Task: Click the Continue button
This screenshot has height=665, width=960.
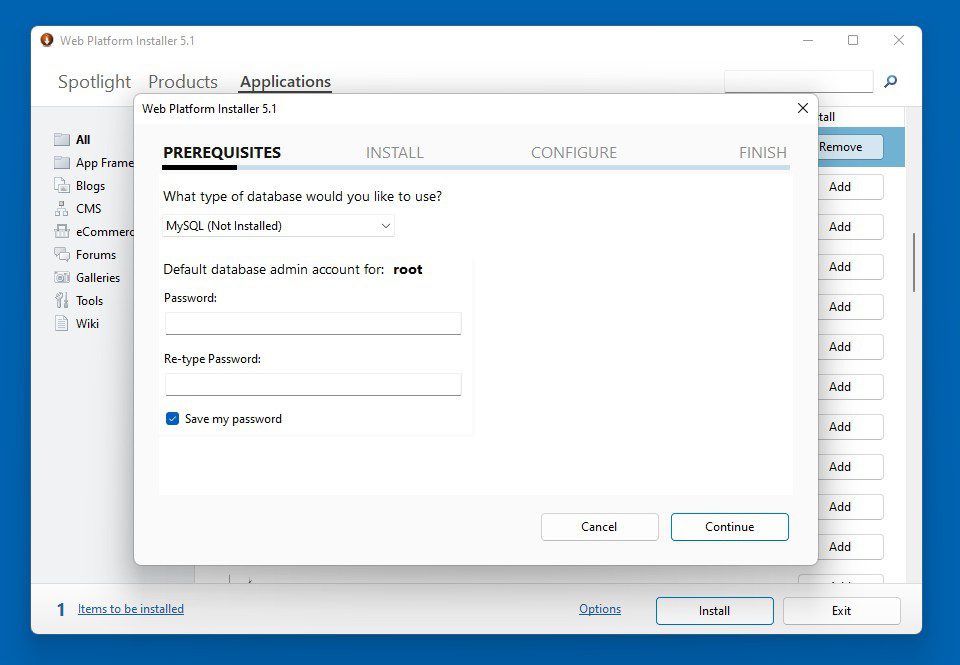Action: coord(729,526)
